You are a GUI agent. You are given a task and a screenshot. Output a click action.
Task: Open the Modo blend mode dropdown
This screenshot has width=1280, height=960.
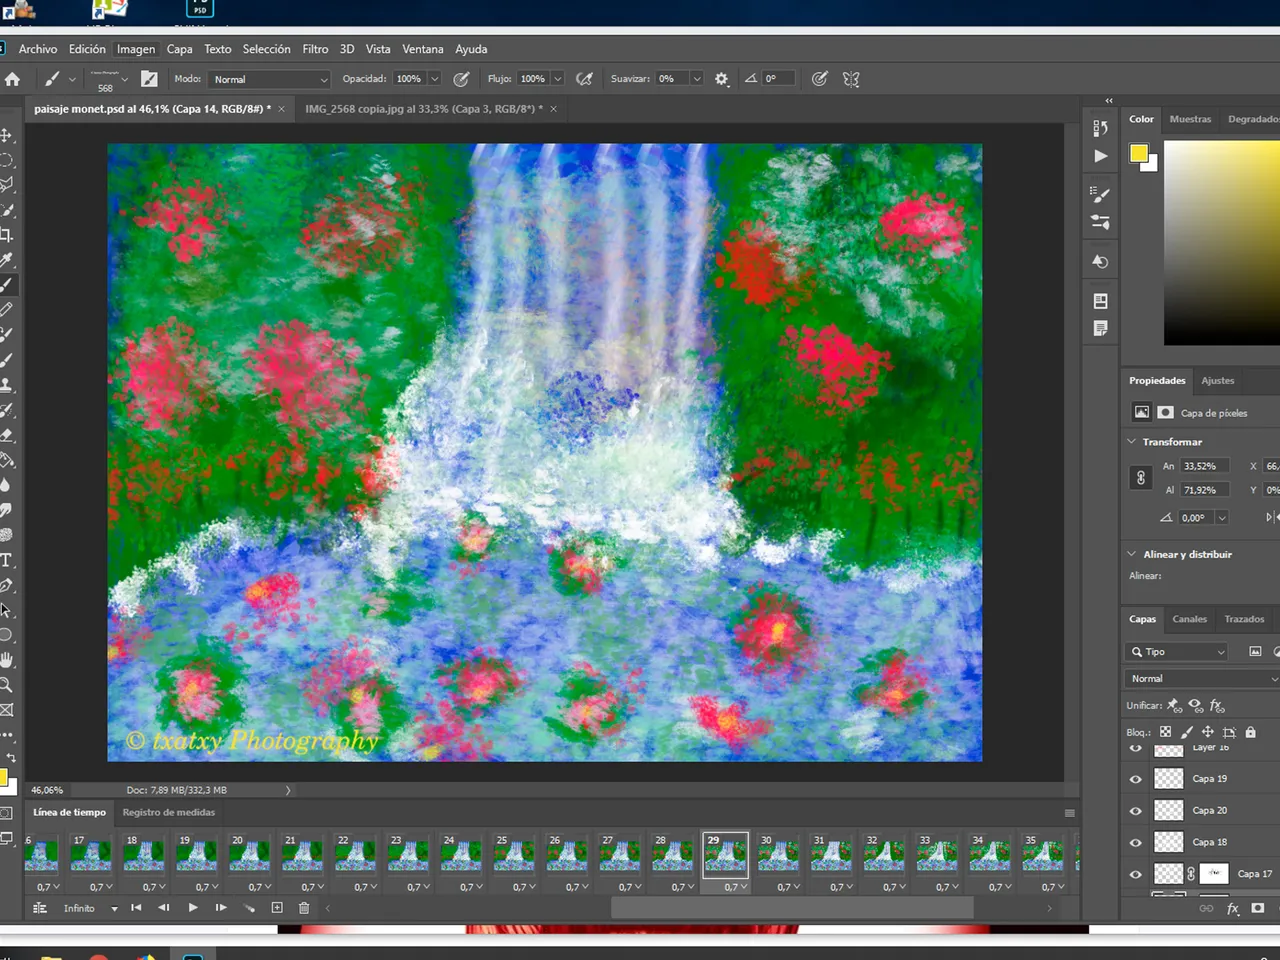pos(269,79)
